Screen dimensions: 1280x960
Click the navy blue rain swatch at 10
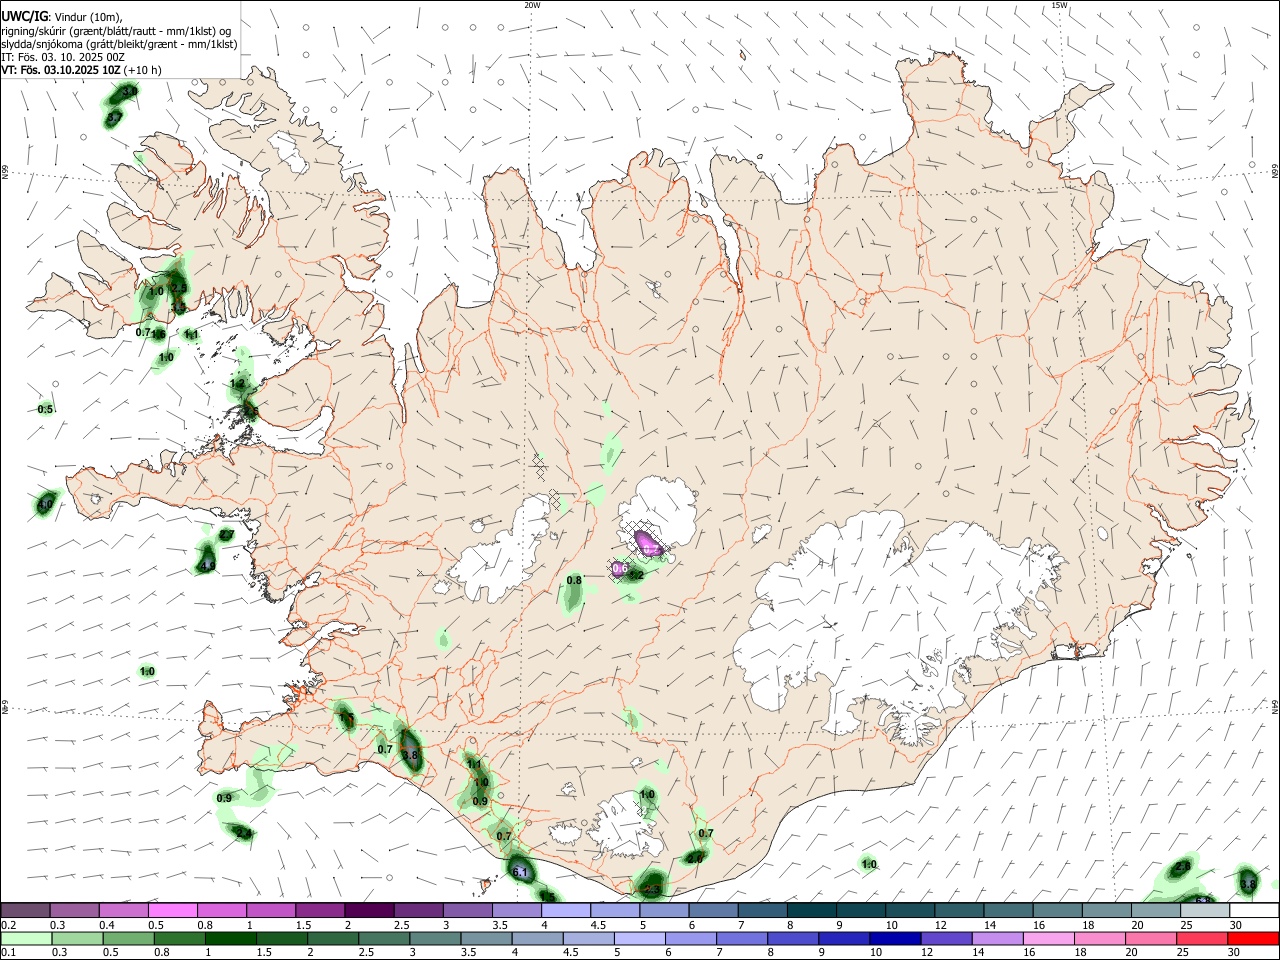[x=896, y=939]
